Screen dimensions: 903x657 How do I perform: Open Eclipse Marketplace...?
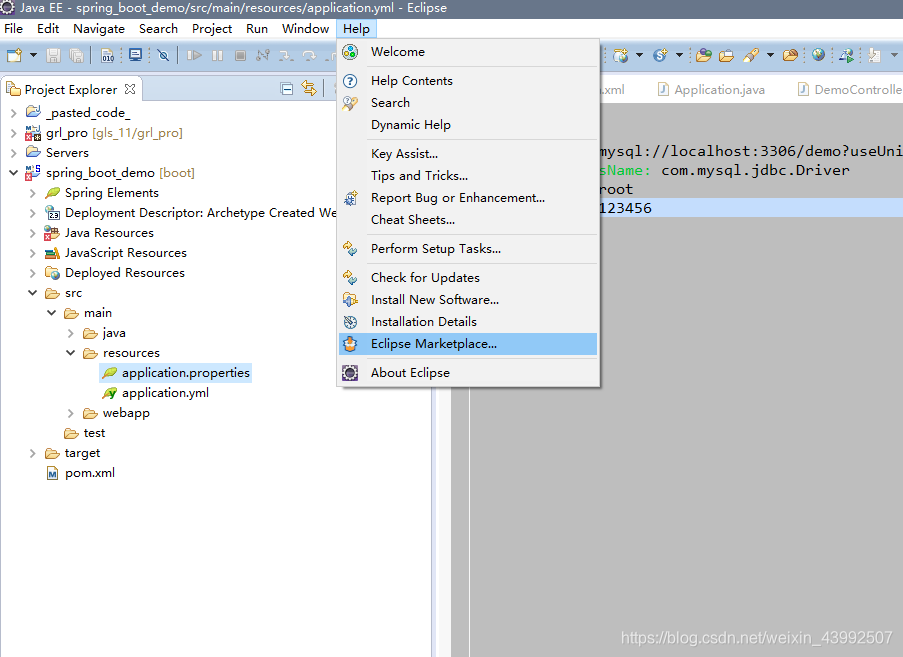click(468, 344)
